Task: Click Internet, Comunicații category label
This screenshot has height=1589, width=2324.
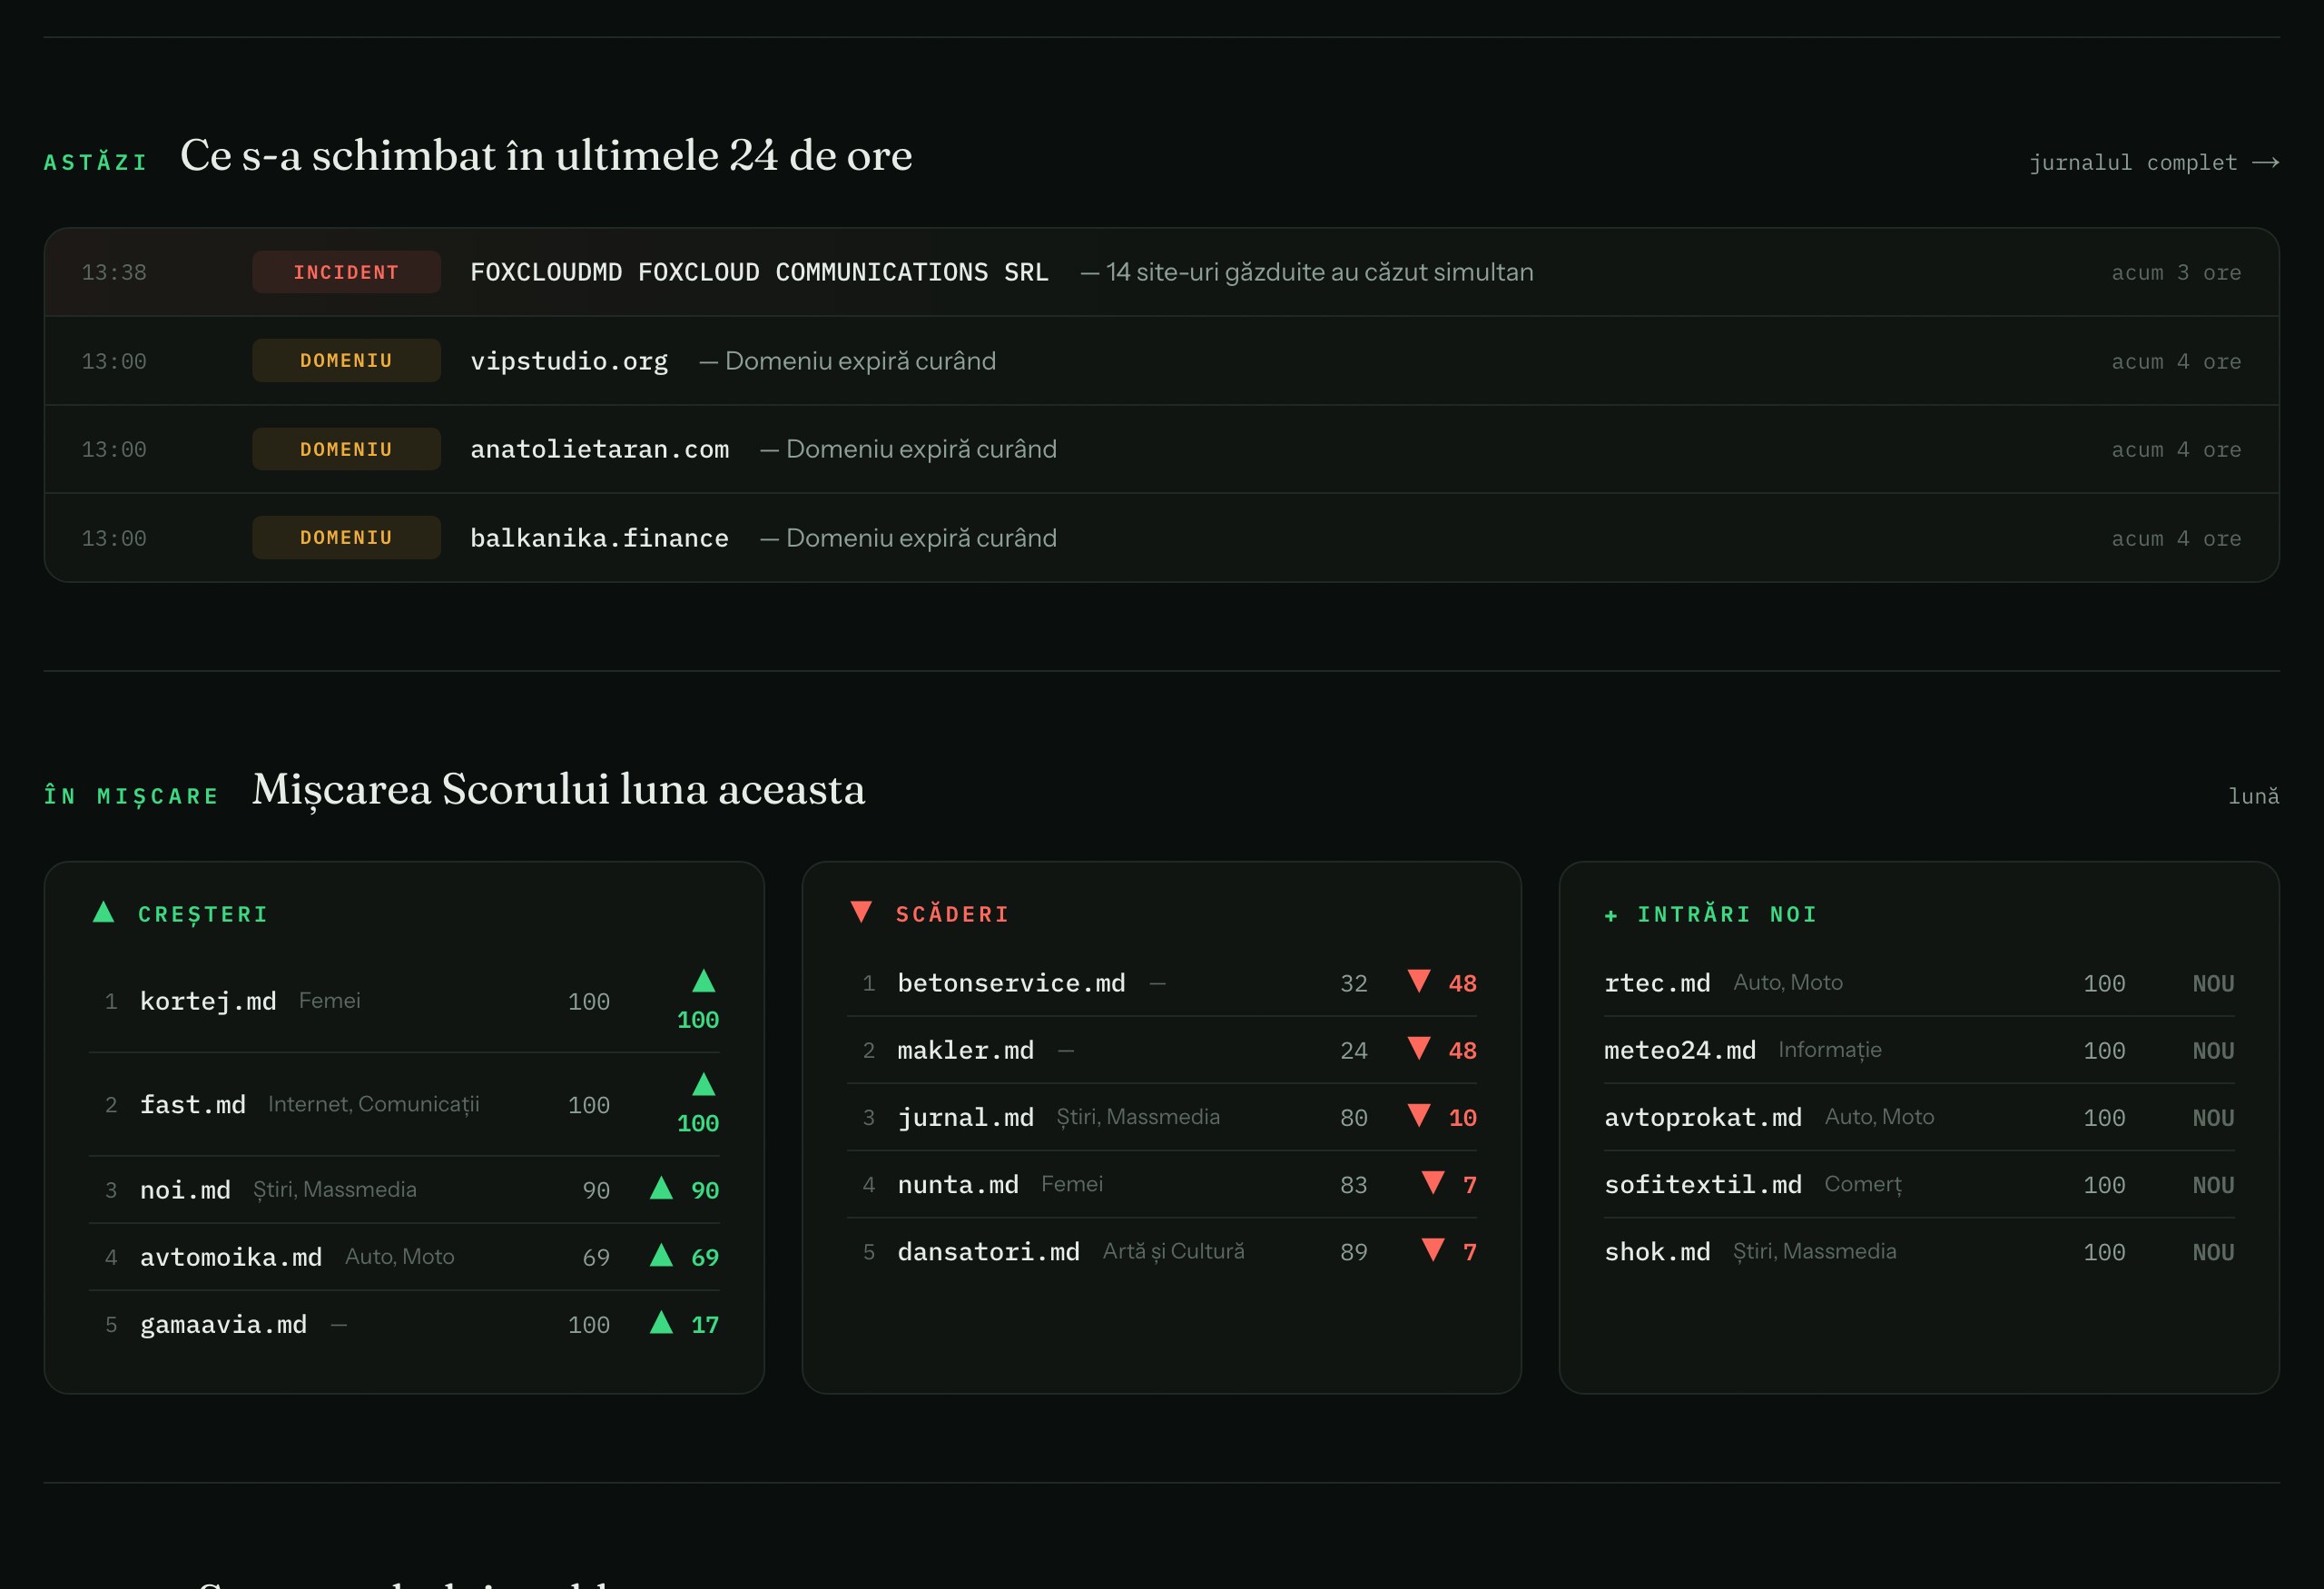Action: [x=374, y=1104]
